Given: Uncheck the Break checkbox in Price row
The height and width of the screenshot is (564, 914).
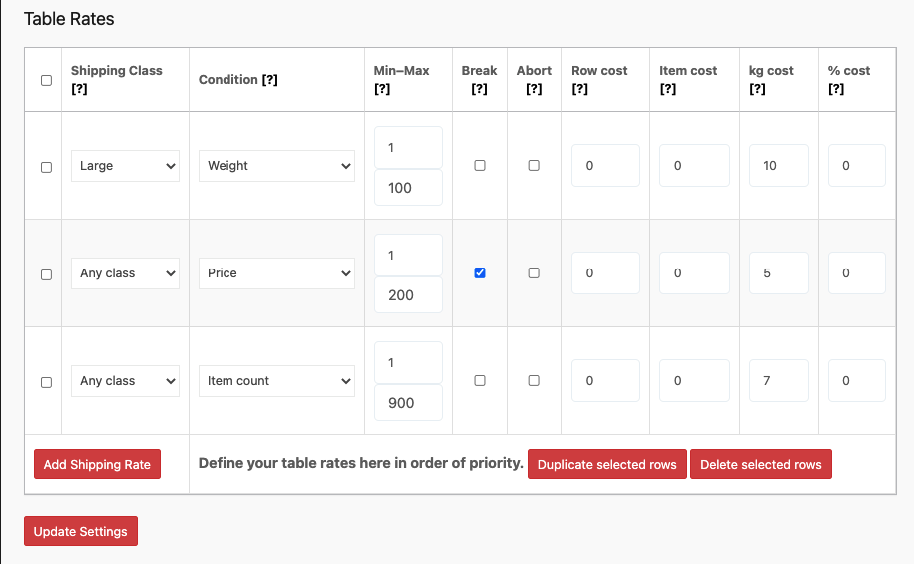Looking at the screenshot, I should 480,273.
